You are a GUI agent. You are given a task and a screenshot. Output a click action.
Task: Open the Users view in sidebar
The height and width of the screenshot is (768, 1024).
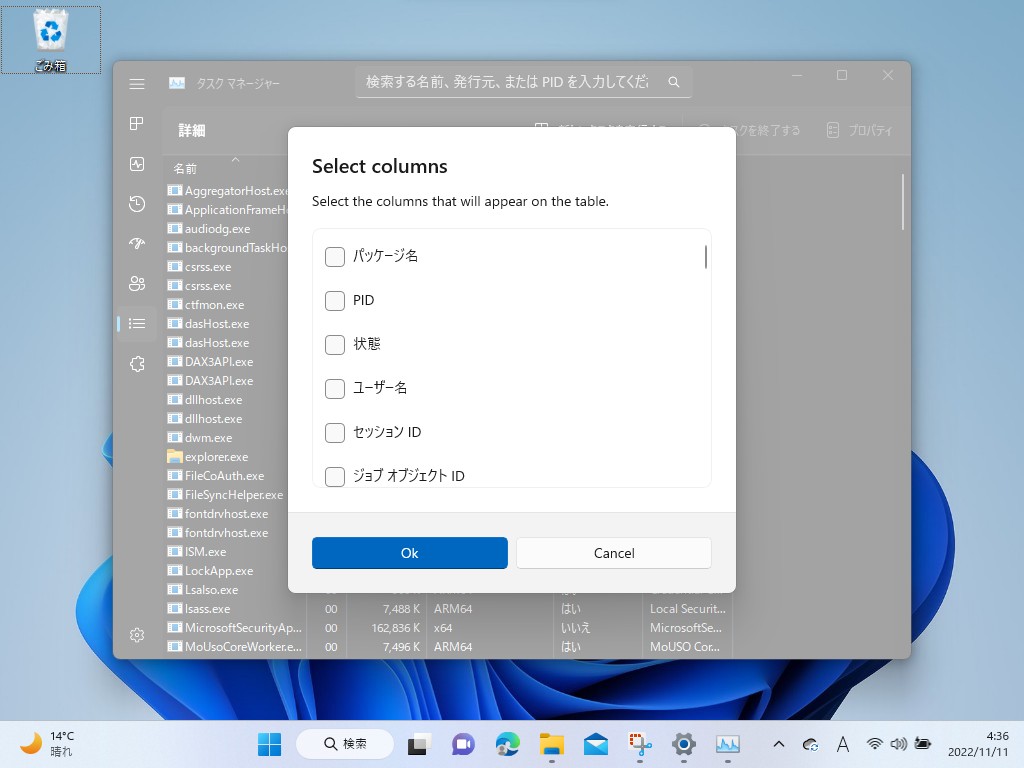[x=137, y=283]
